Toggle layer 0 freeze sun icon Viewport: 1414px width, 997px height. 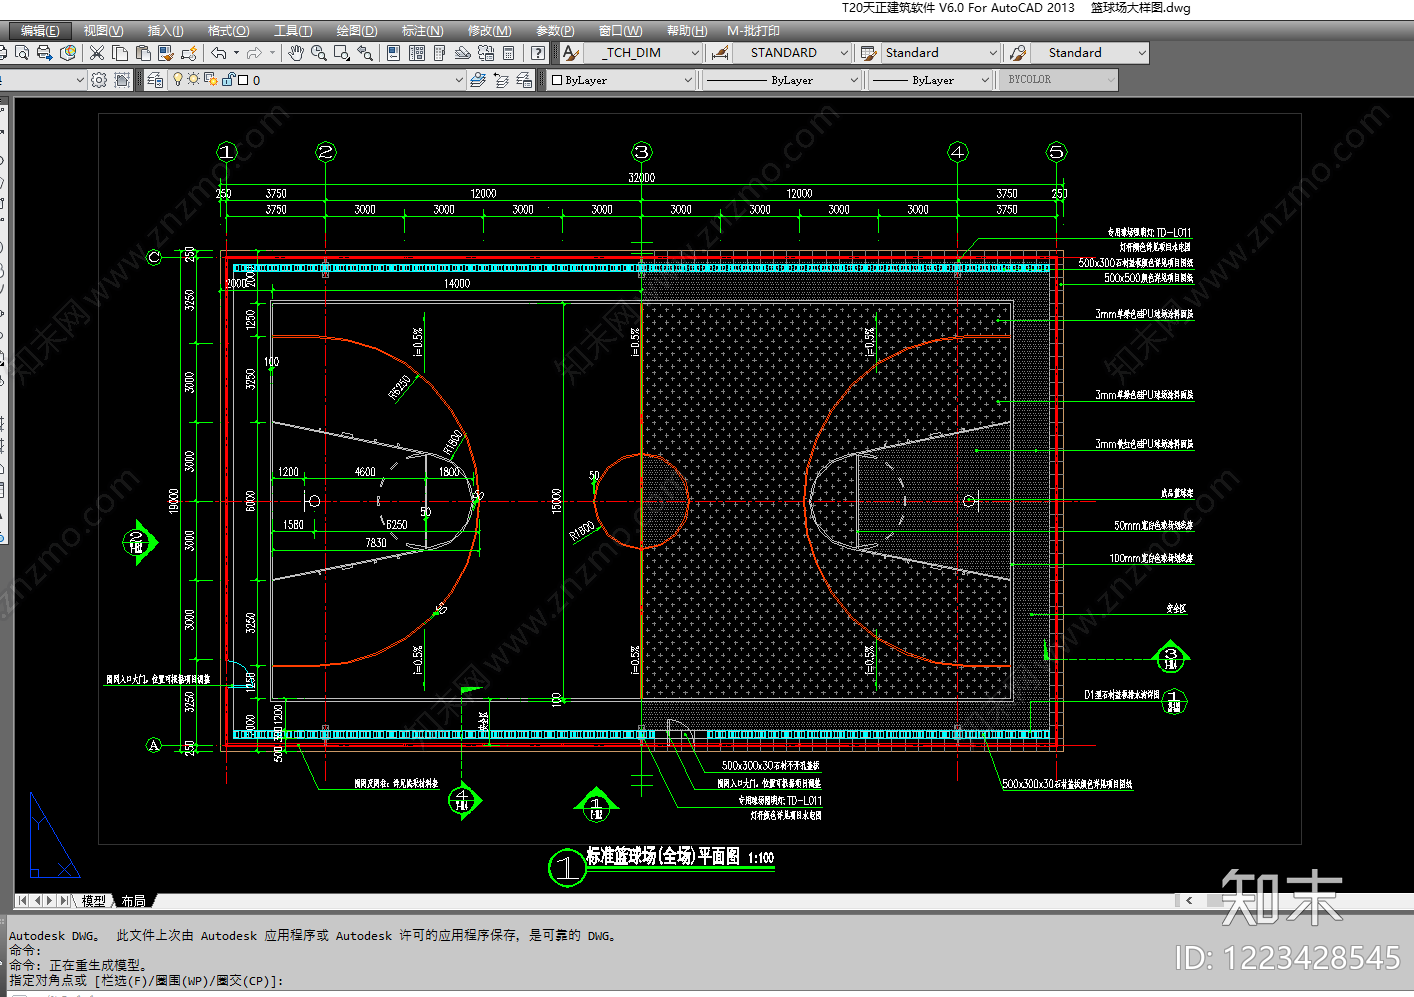[x=193, y=79]
